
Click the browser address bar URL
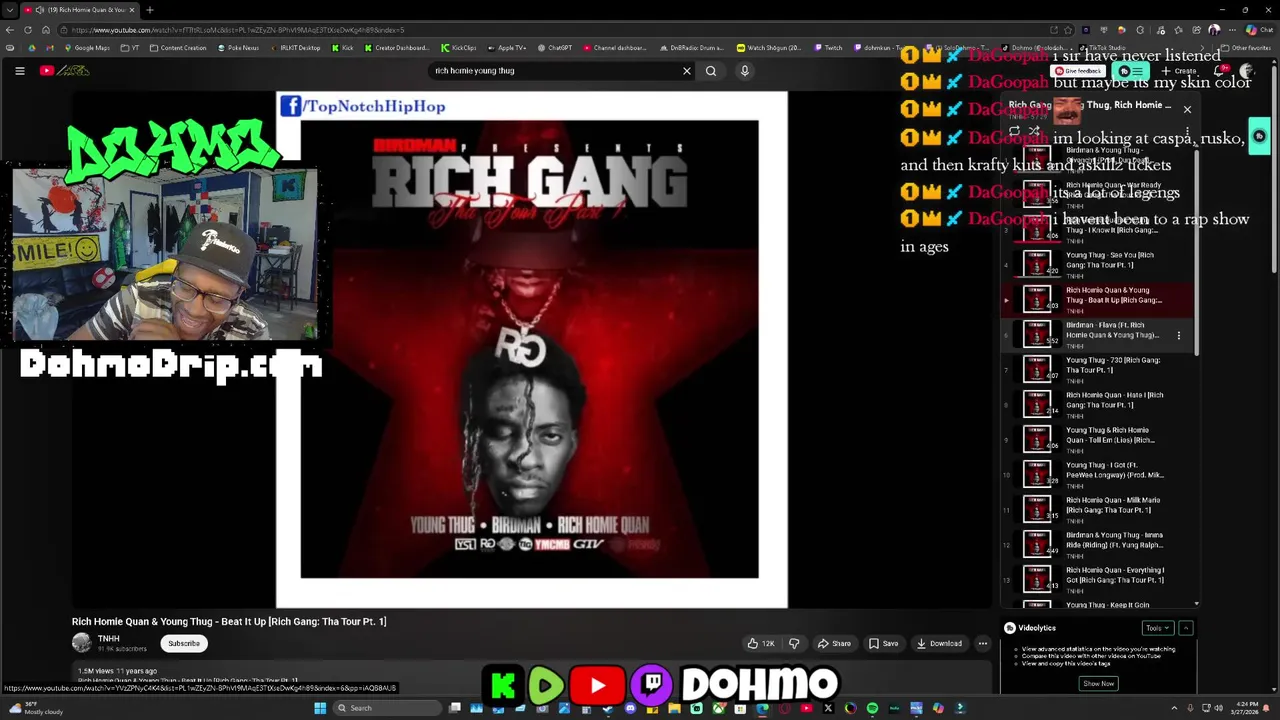click(238, 30)
